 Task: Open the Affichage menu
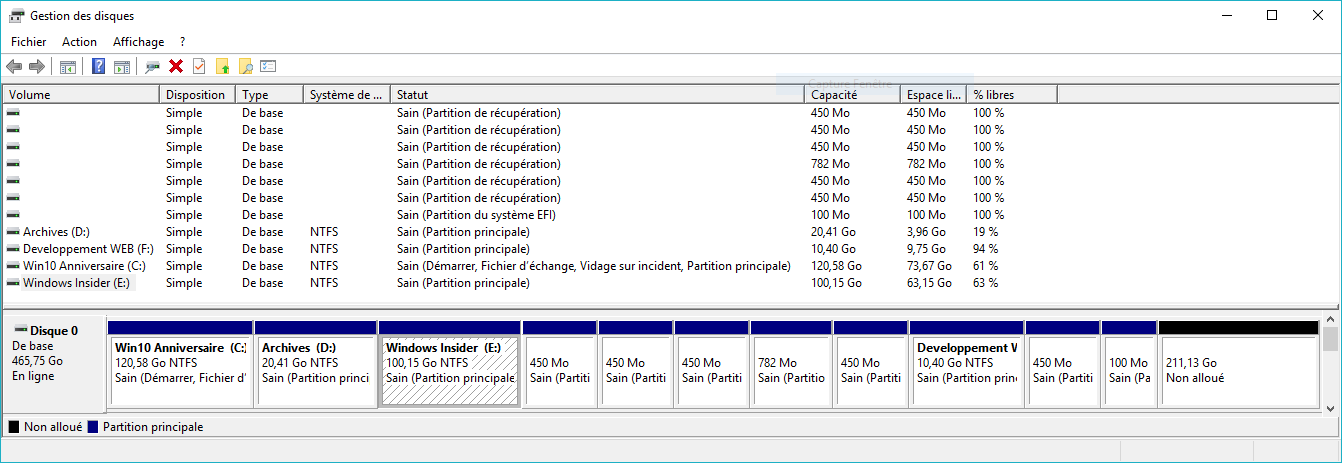[139, 42]
